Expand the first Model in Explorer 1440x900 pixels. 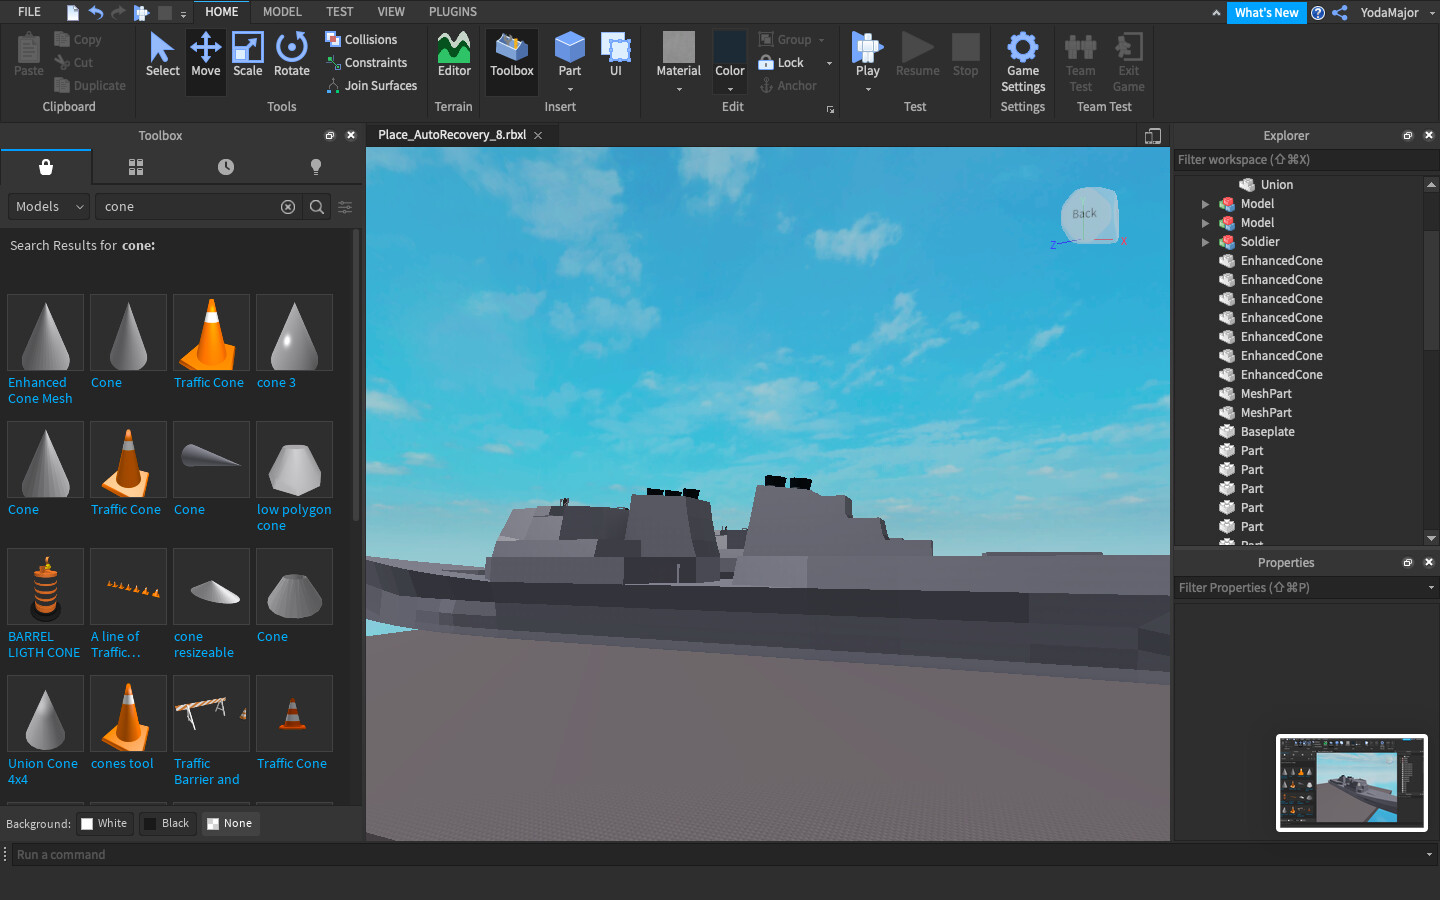pyautogui.click(x=1205, y=204)
